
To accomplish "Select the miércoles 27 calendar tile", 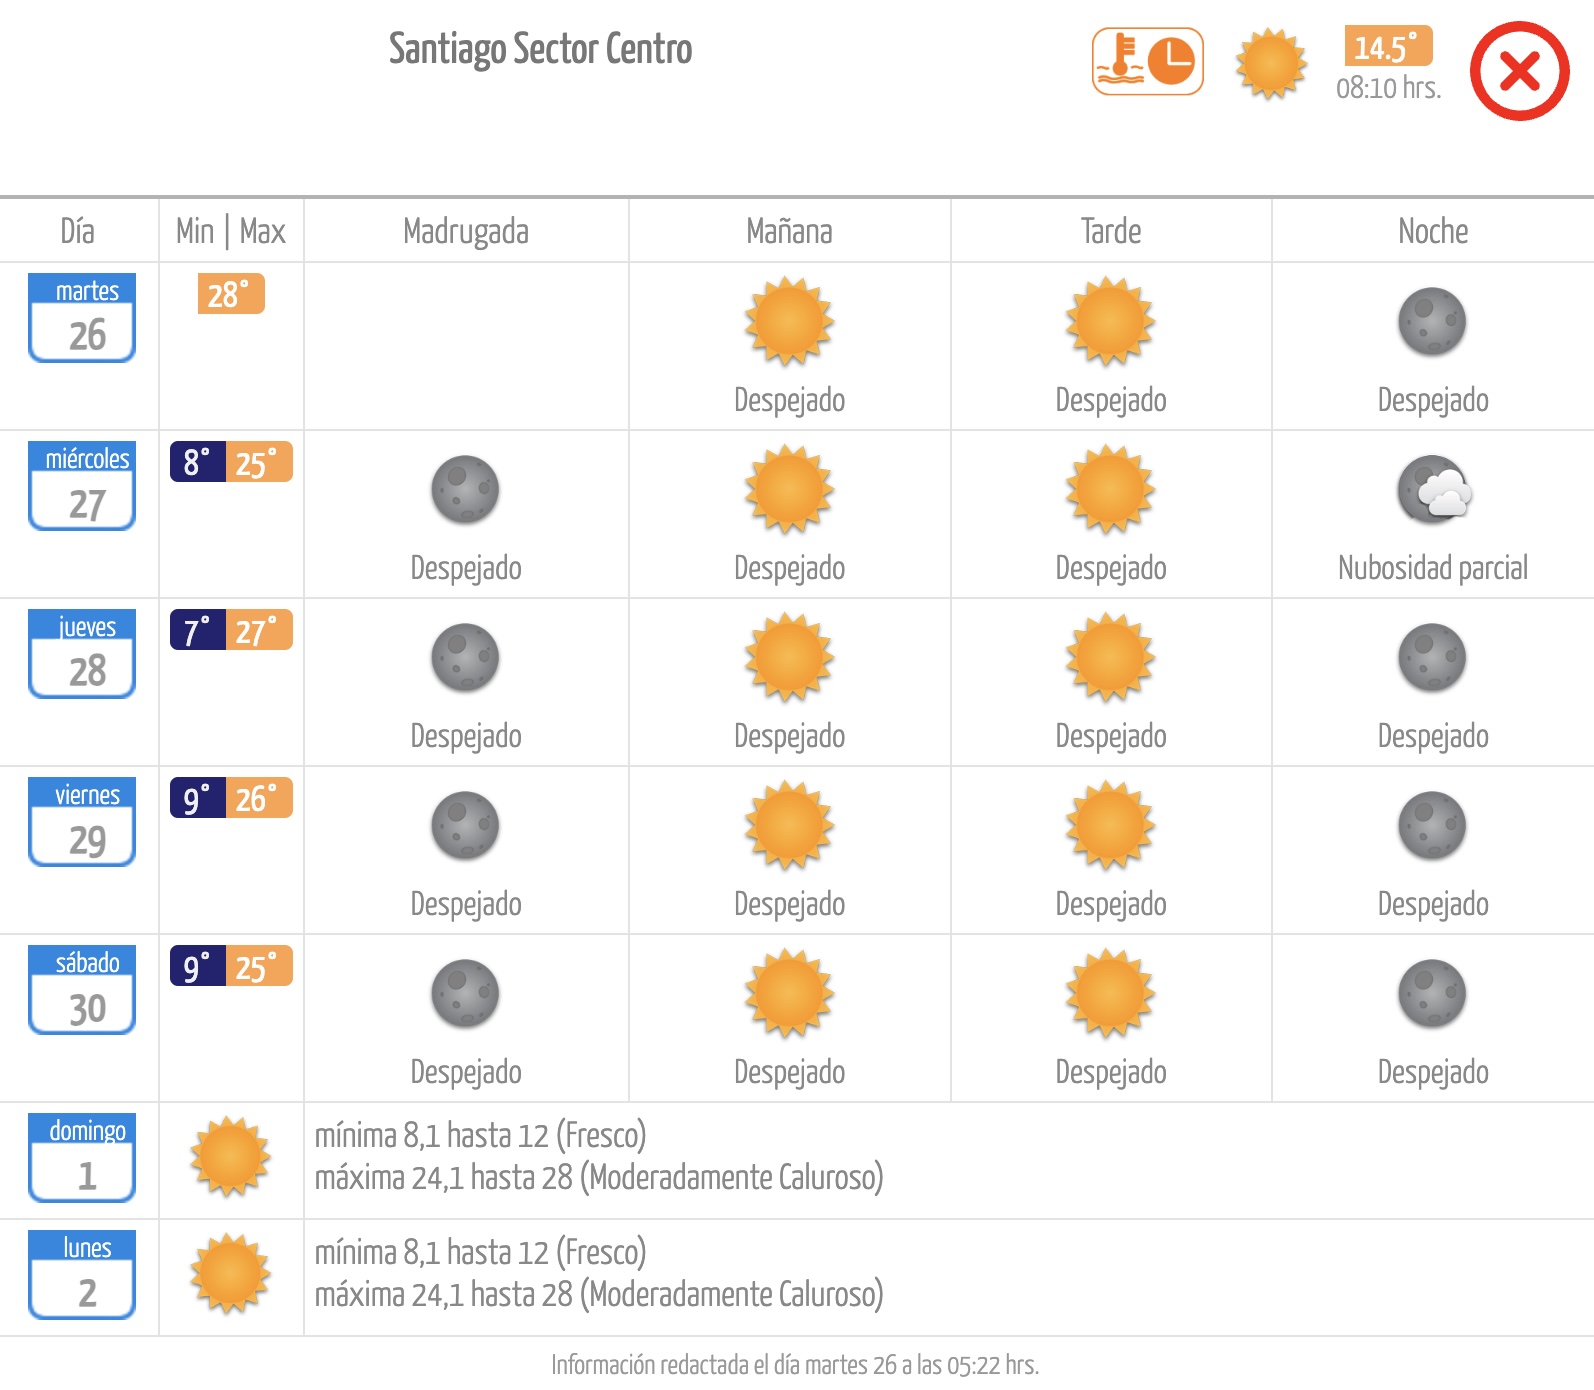I will tap(82, 486).
